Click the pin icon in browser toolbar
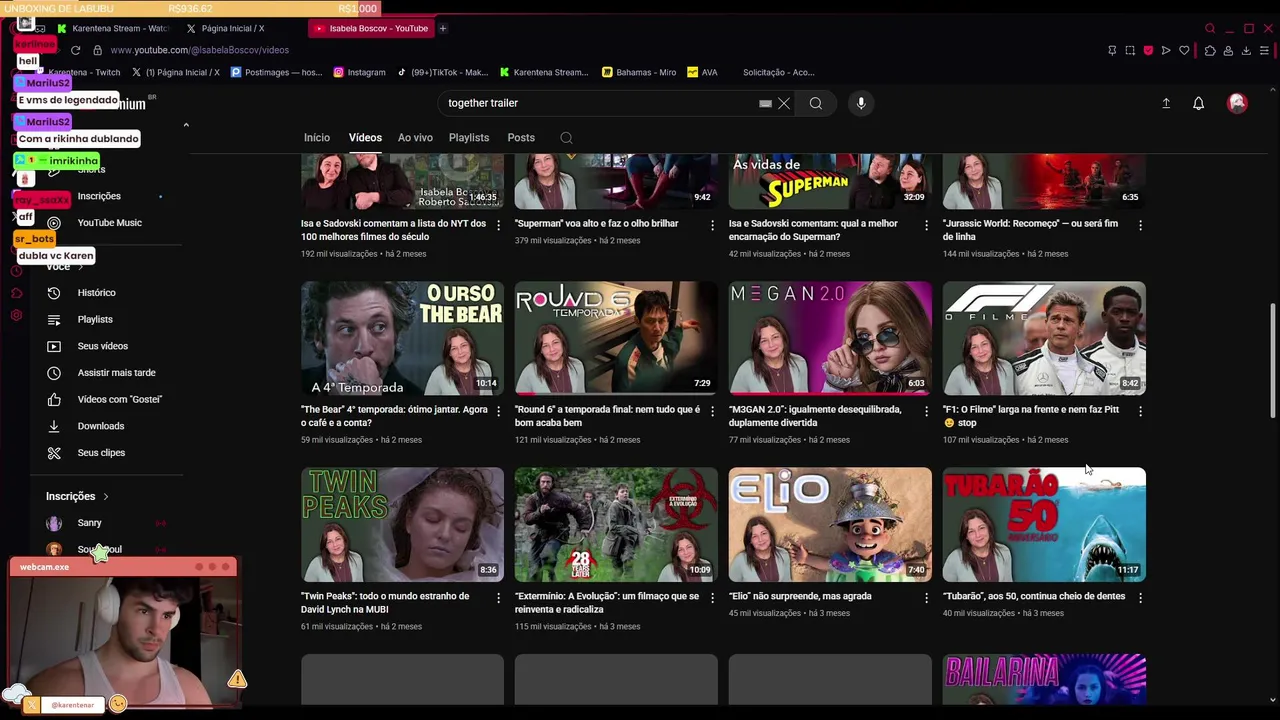The image size is (1280, 720). pos(1112,50)
